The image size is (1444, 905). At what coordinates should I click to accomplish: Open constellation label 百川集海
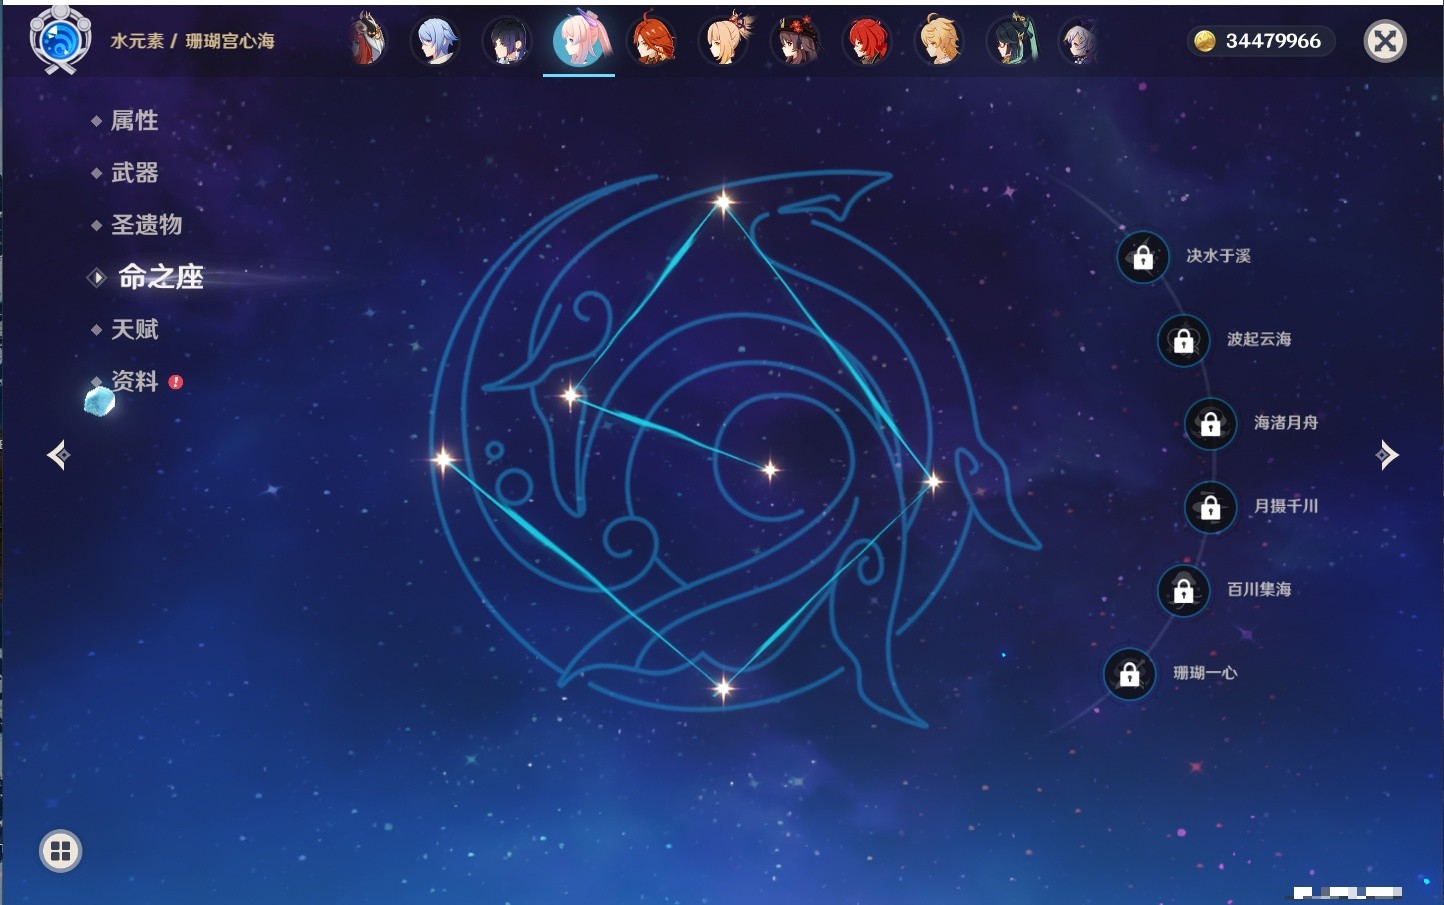click(1259, 590)
